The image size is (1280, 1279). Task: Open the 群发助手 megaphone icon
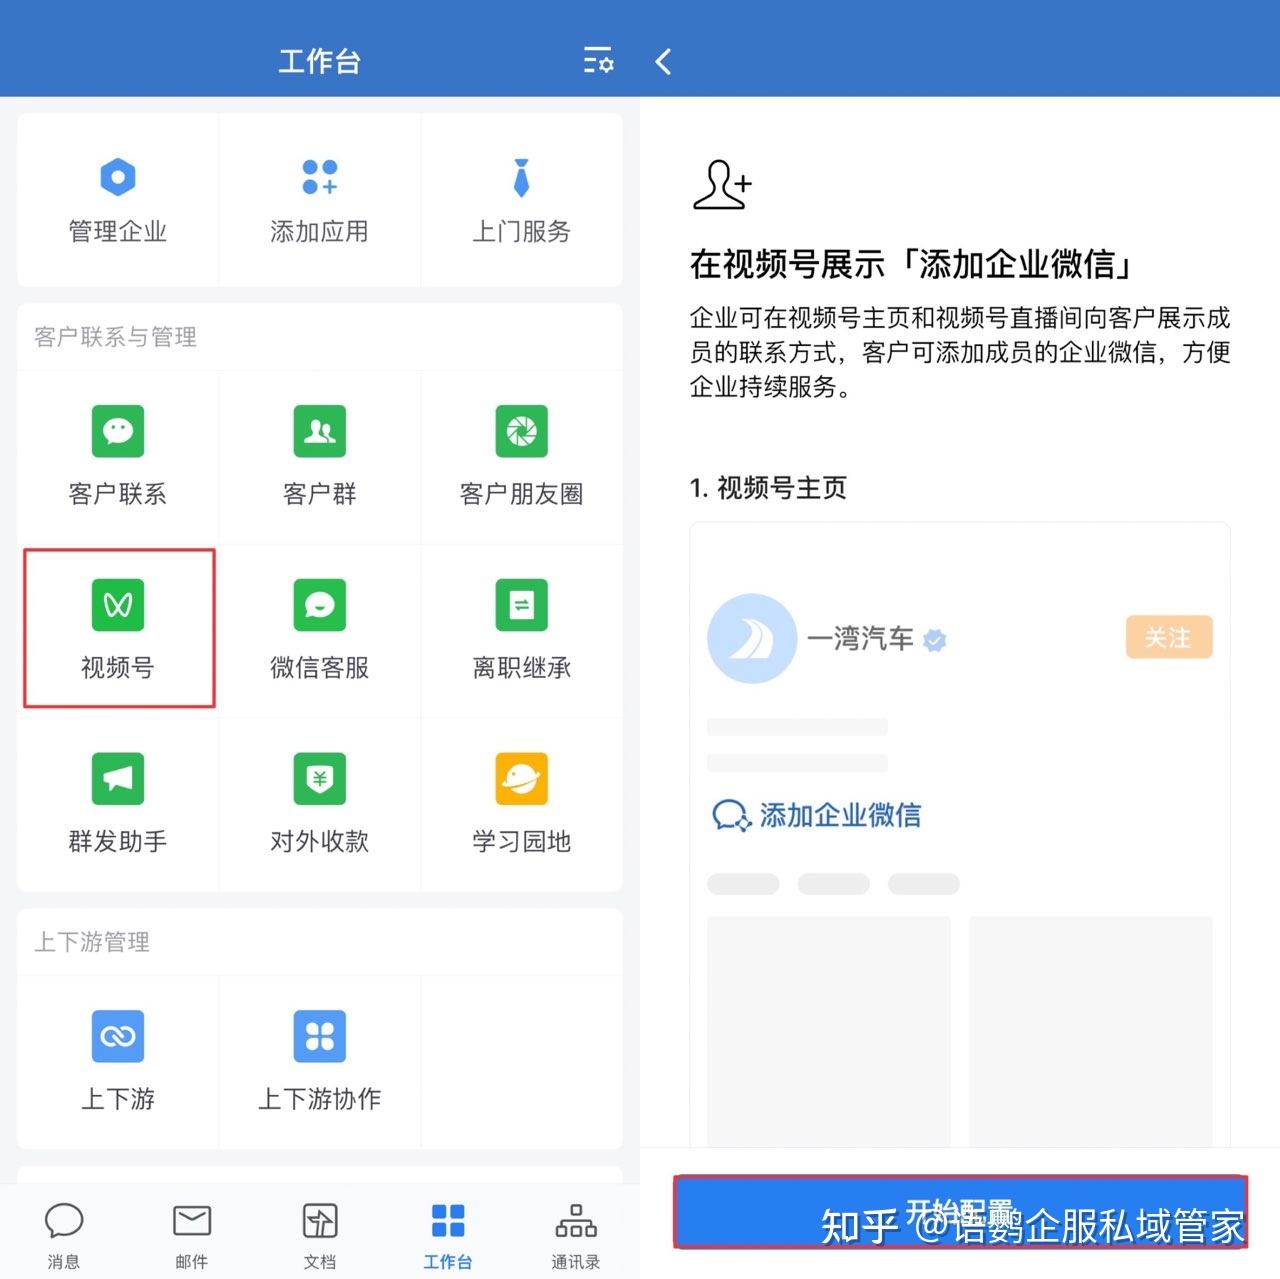pos(118,779)
